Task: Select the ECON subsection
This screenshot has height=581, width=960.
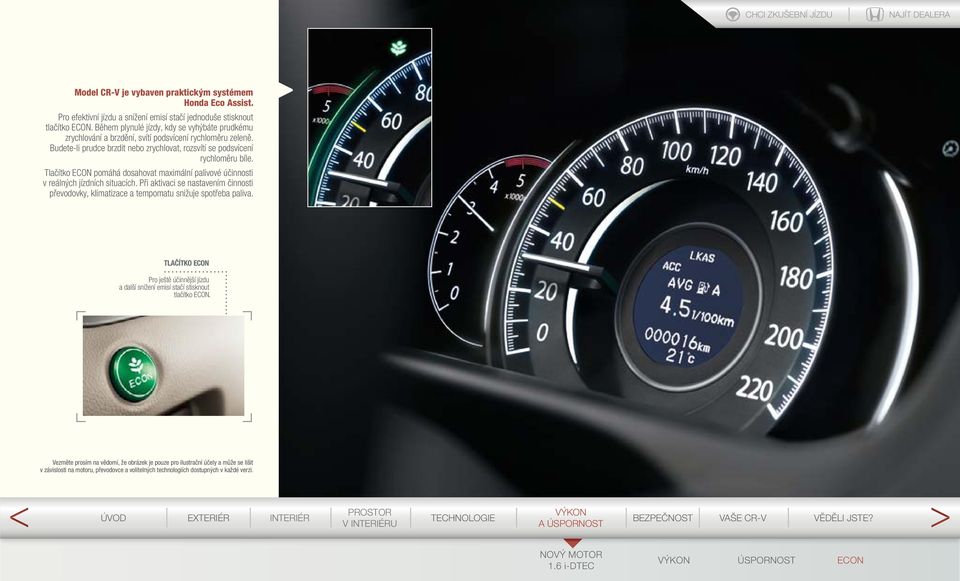Action: pyautogui.click(x=850, y=560)
